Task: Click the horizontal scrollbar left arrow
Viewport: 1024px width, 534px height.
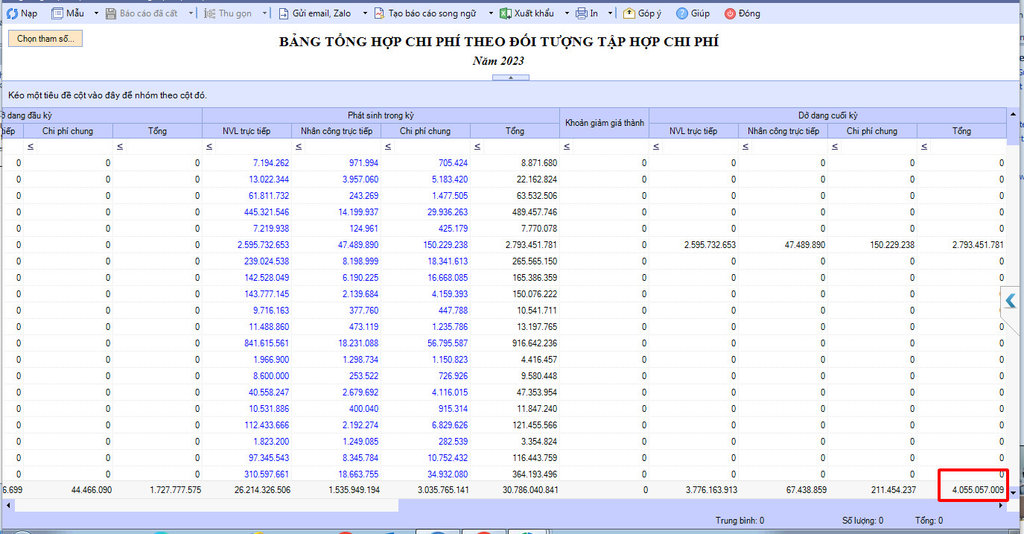Action: [8, 505]
